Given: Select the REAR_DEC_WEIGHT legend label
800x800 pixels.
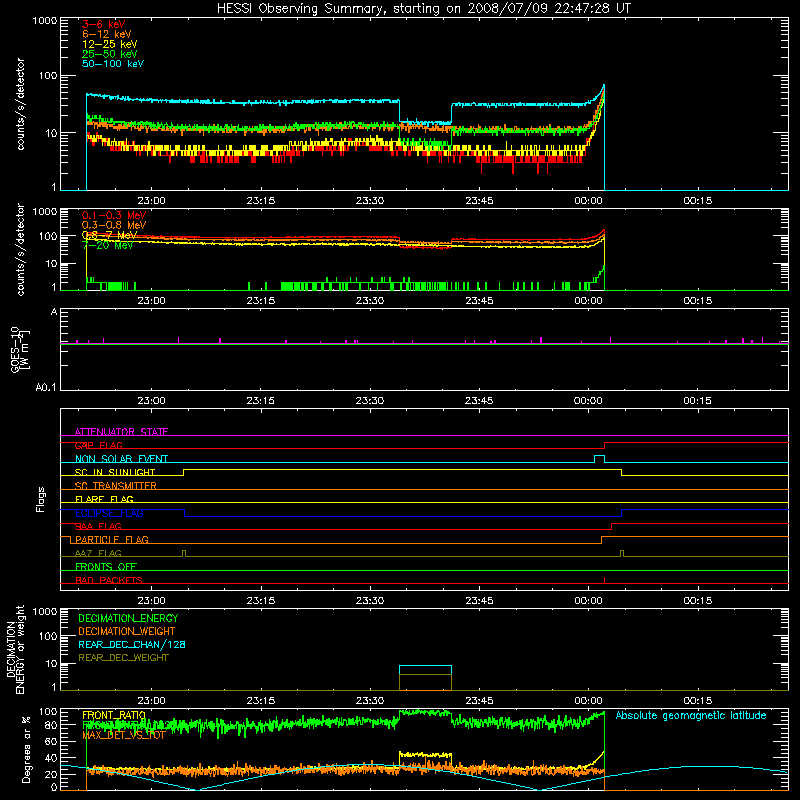Looking at the screenshot, I should 123,658.
